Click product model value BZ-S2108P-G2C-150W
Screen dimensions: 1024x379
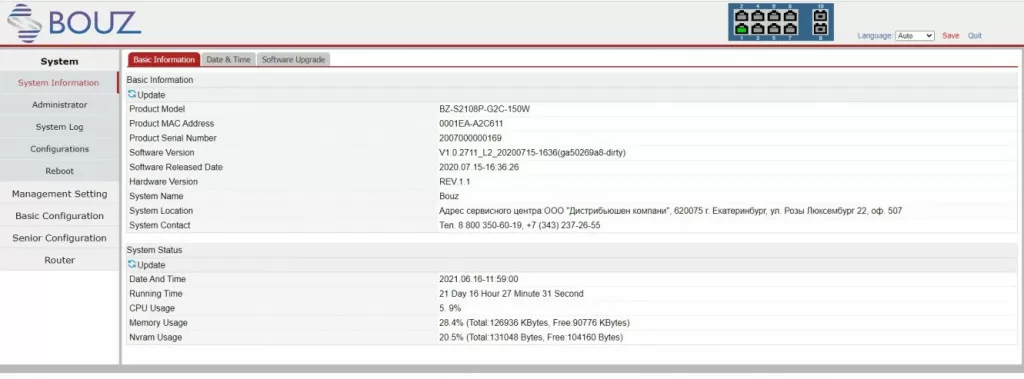pyautogui.click(x=485, y=109)
